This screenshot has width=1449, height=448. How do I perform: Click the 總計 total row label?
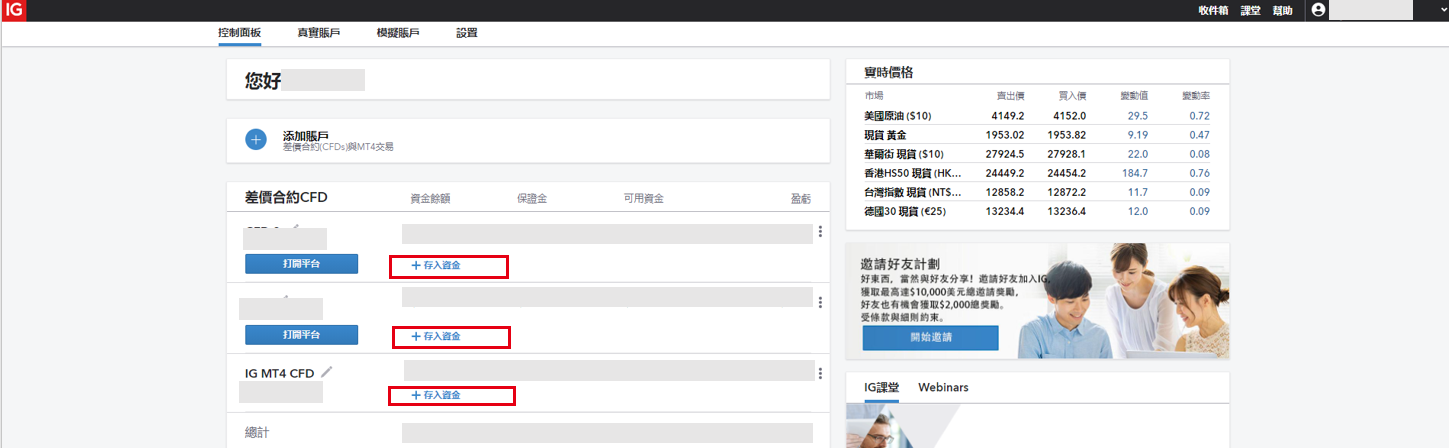tap(257, 432)
